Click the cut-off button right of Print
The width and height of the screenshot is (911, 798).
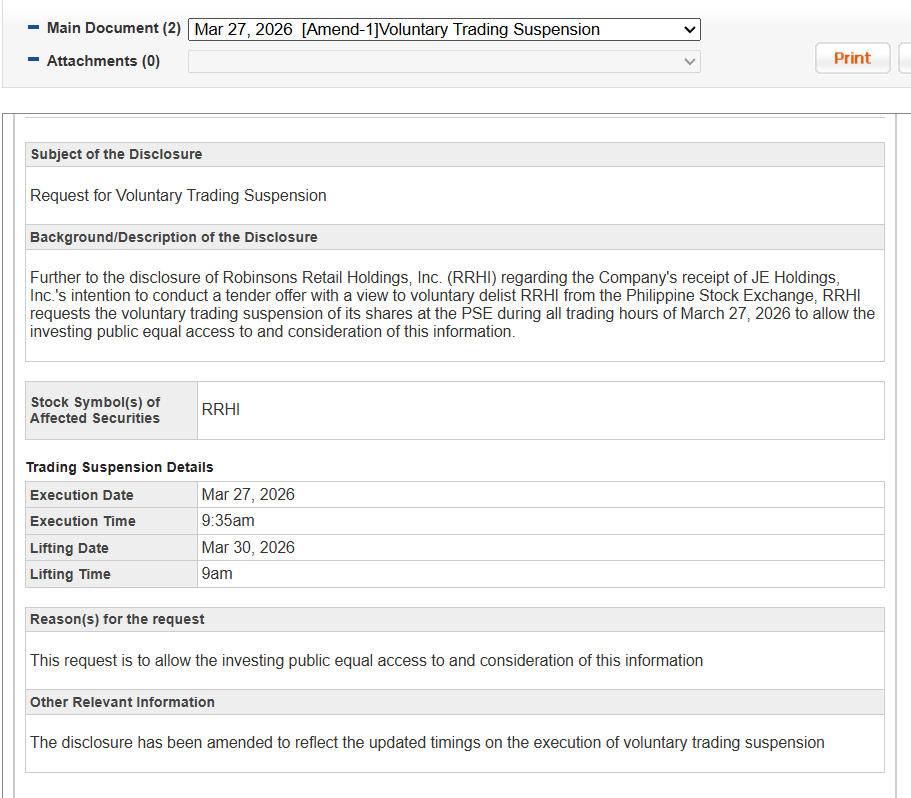(x=905, y=58)
